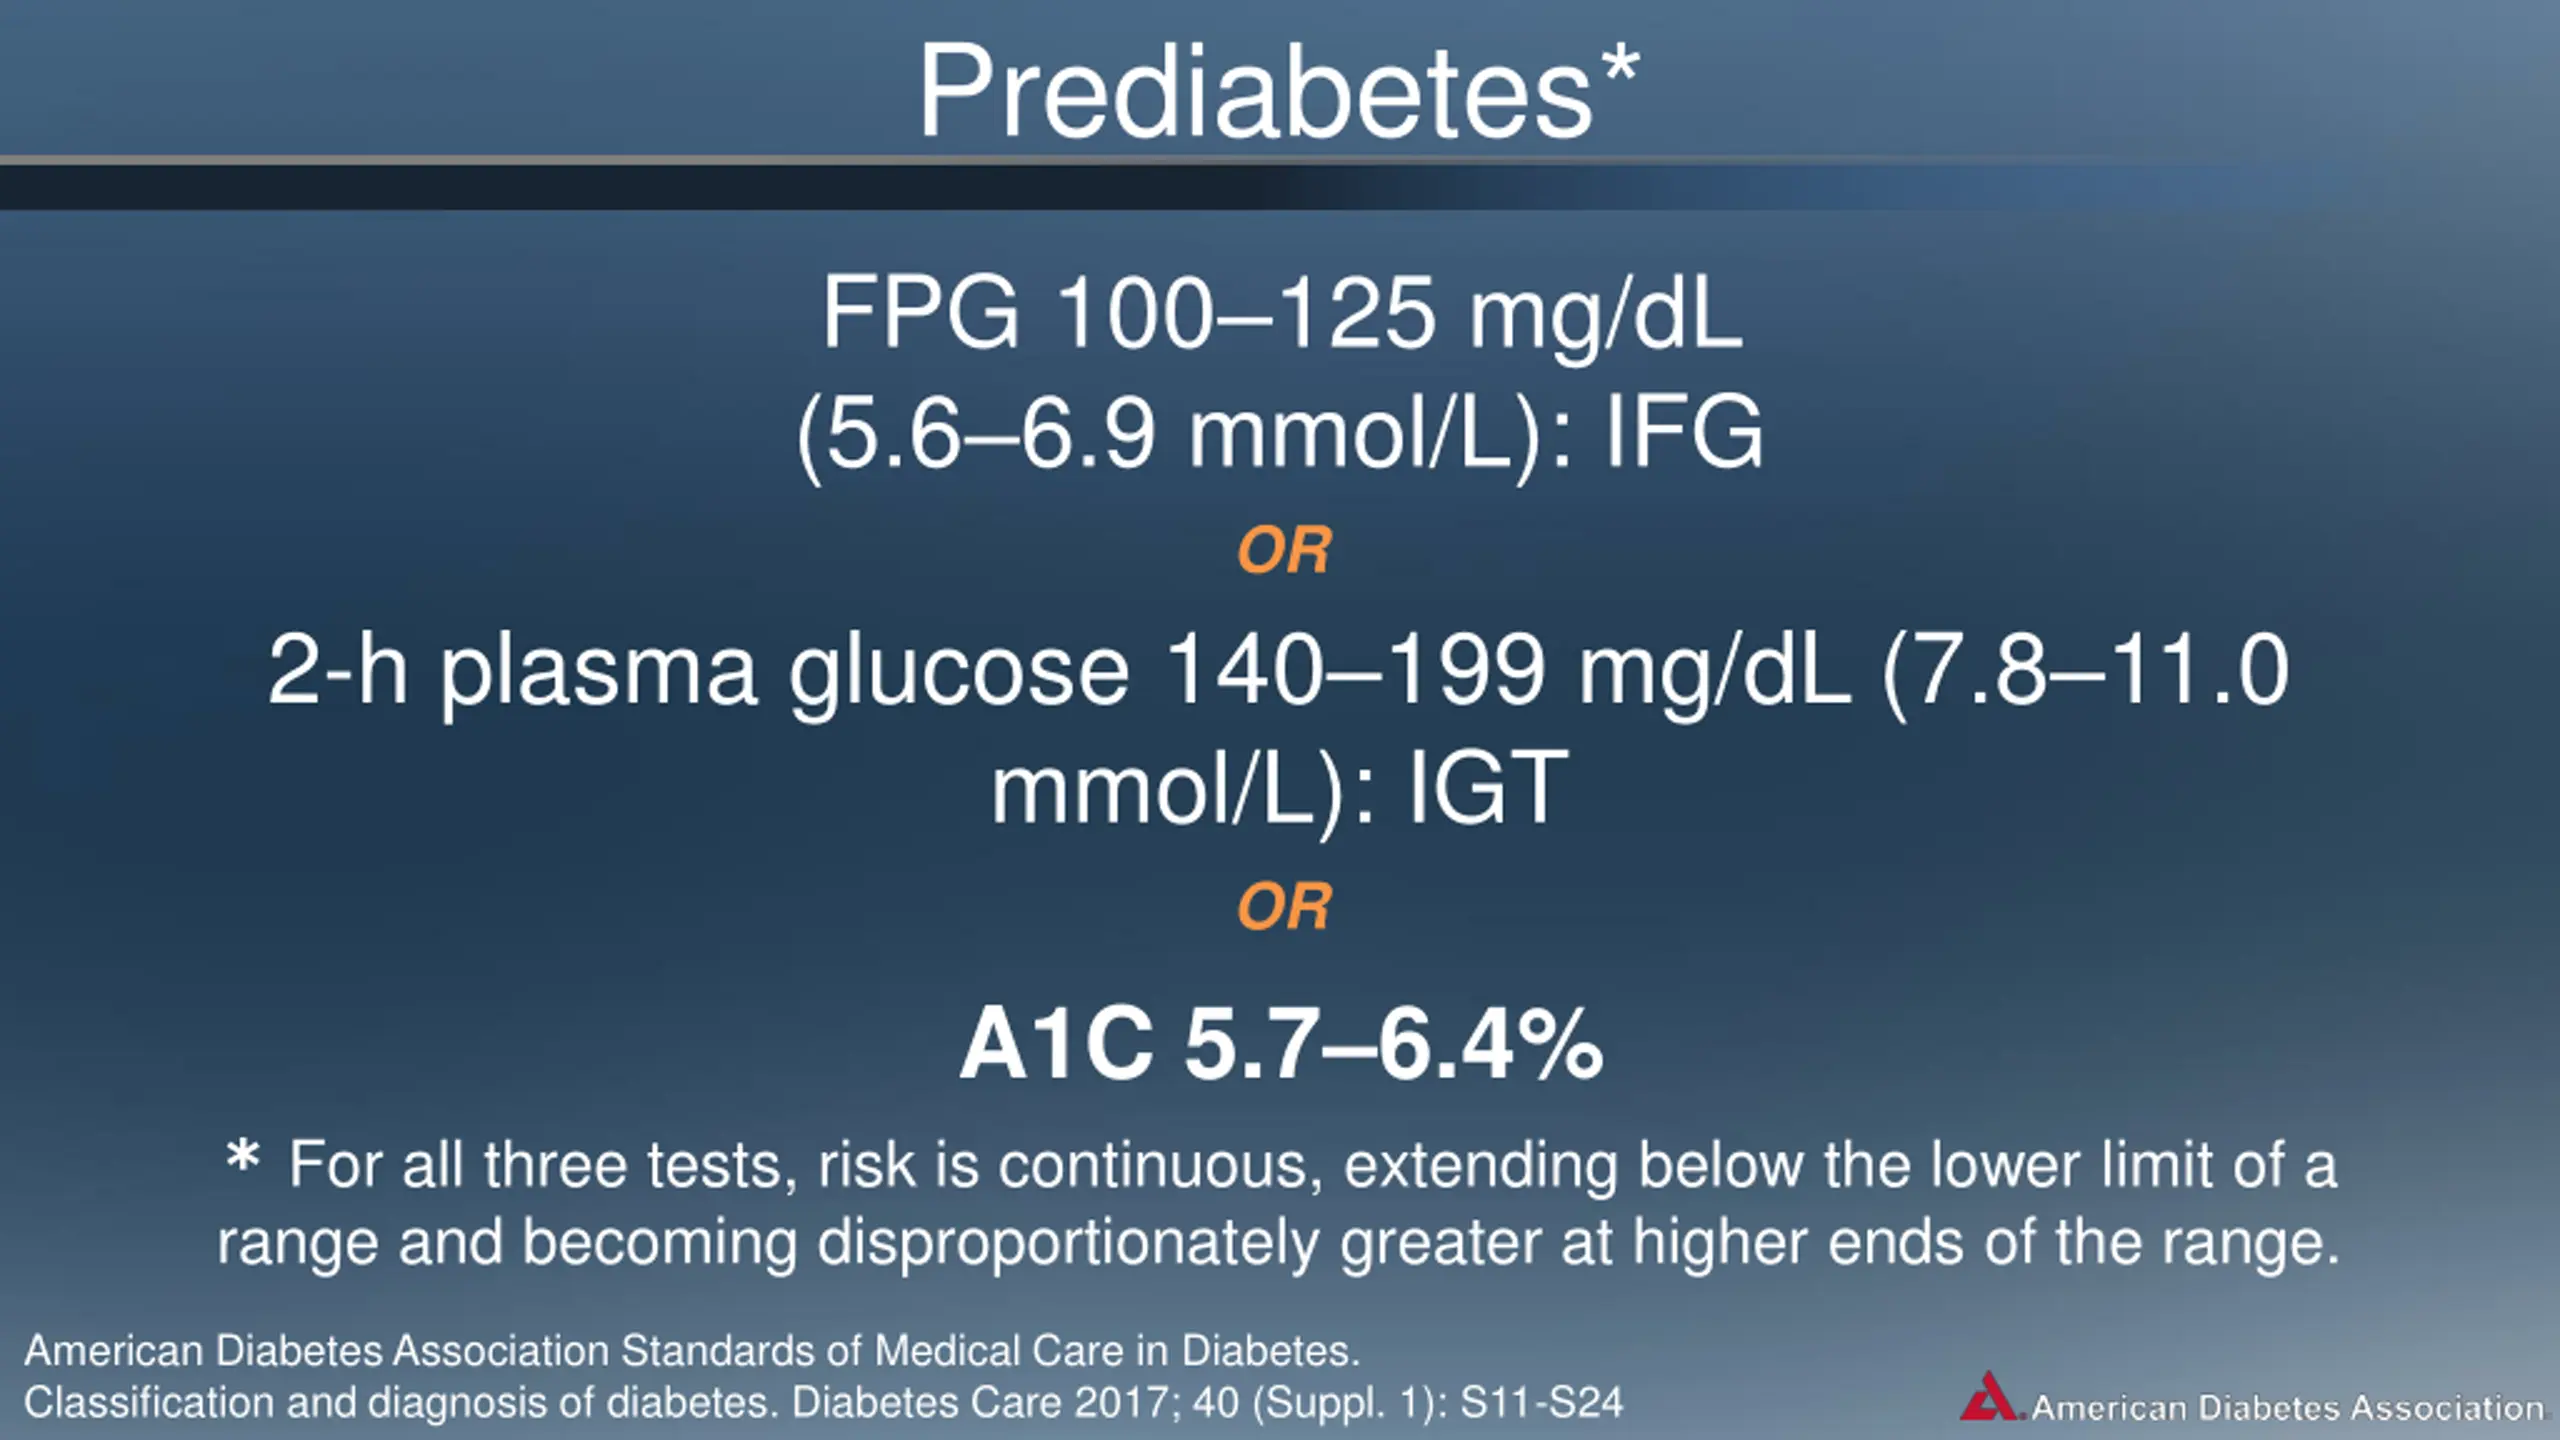Click the American Diabetes Association logo text

(2288, 1408)
